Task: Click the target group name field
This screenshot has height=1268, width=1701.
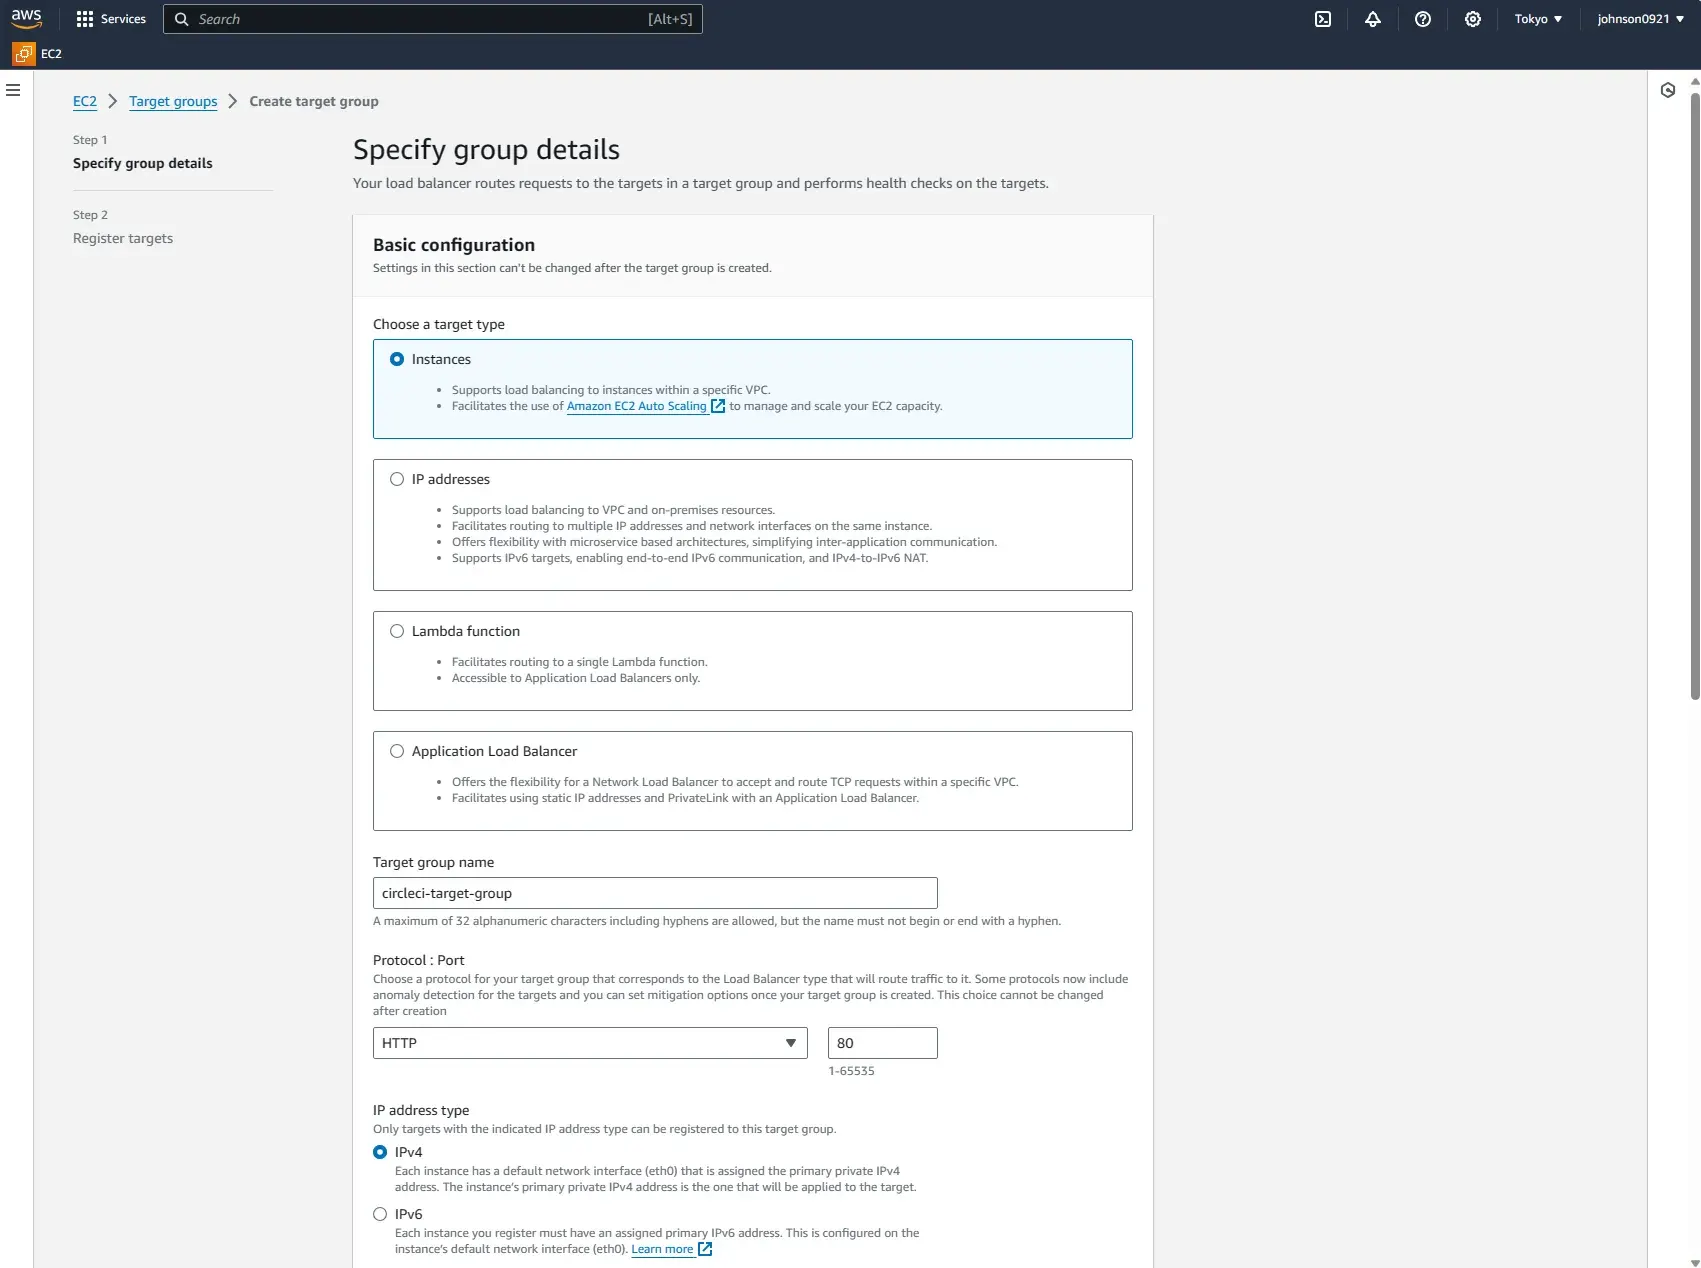Action: point(654,893)
